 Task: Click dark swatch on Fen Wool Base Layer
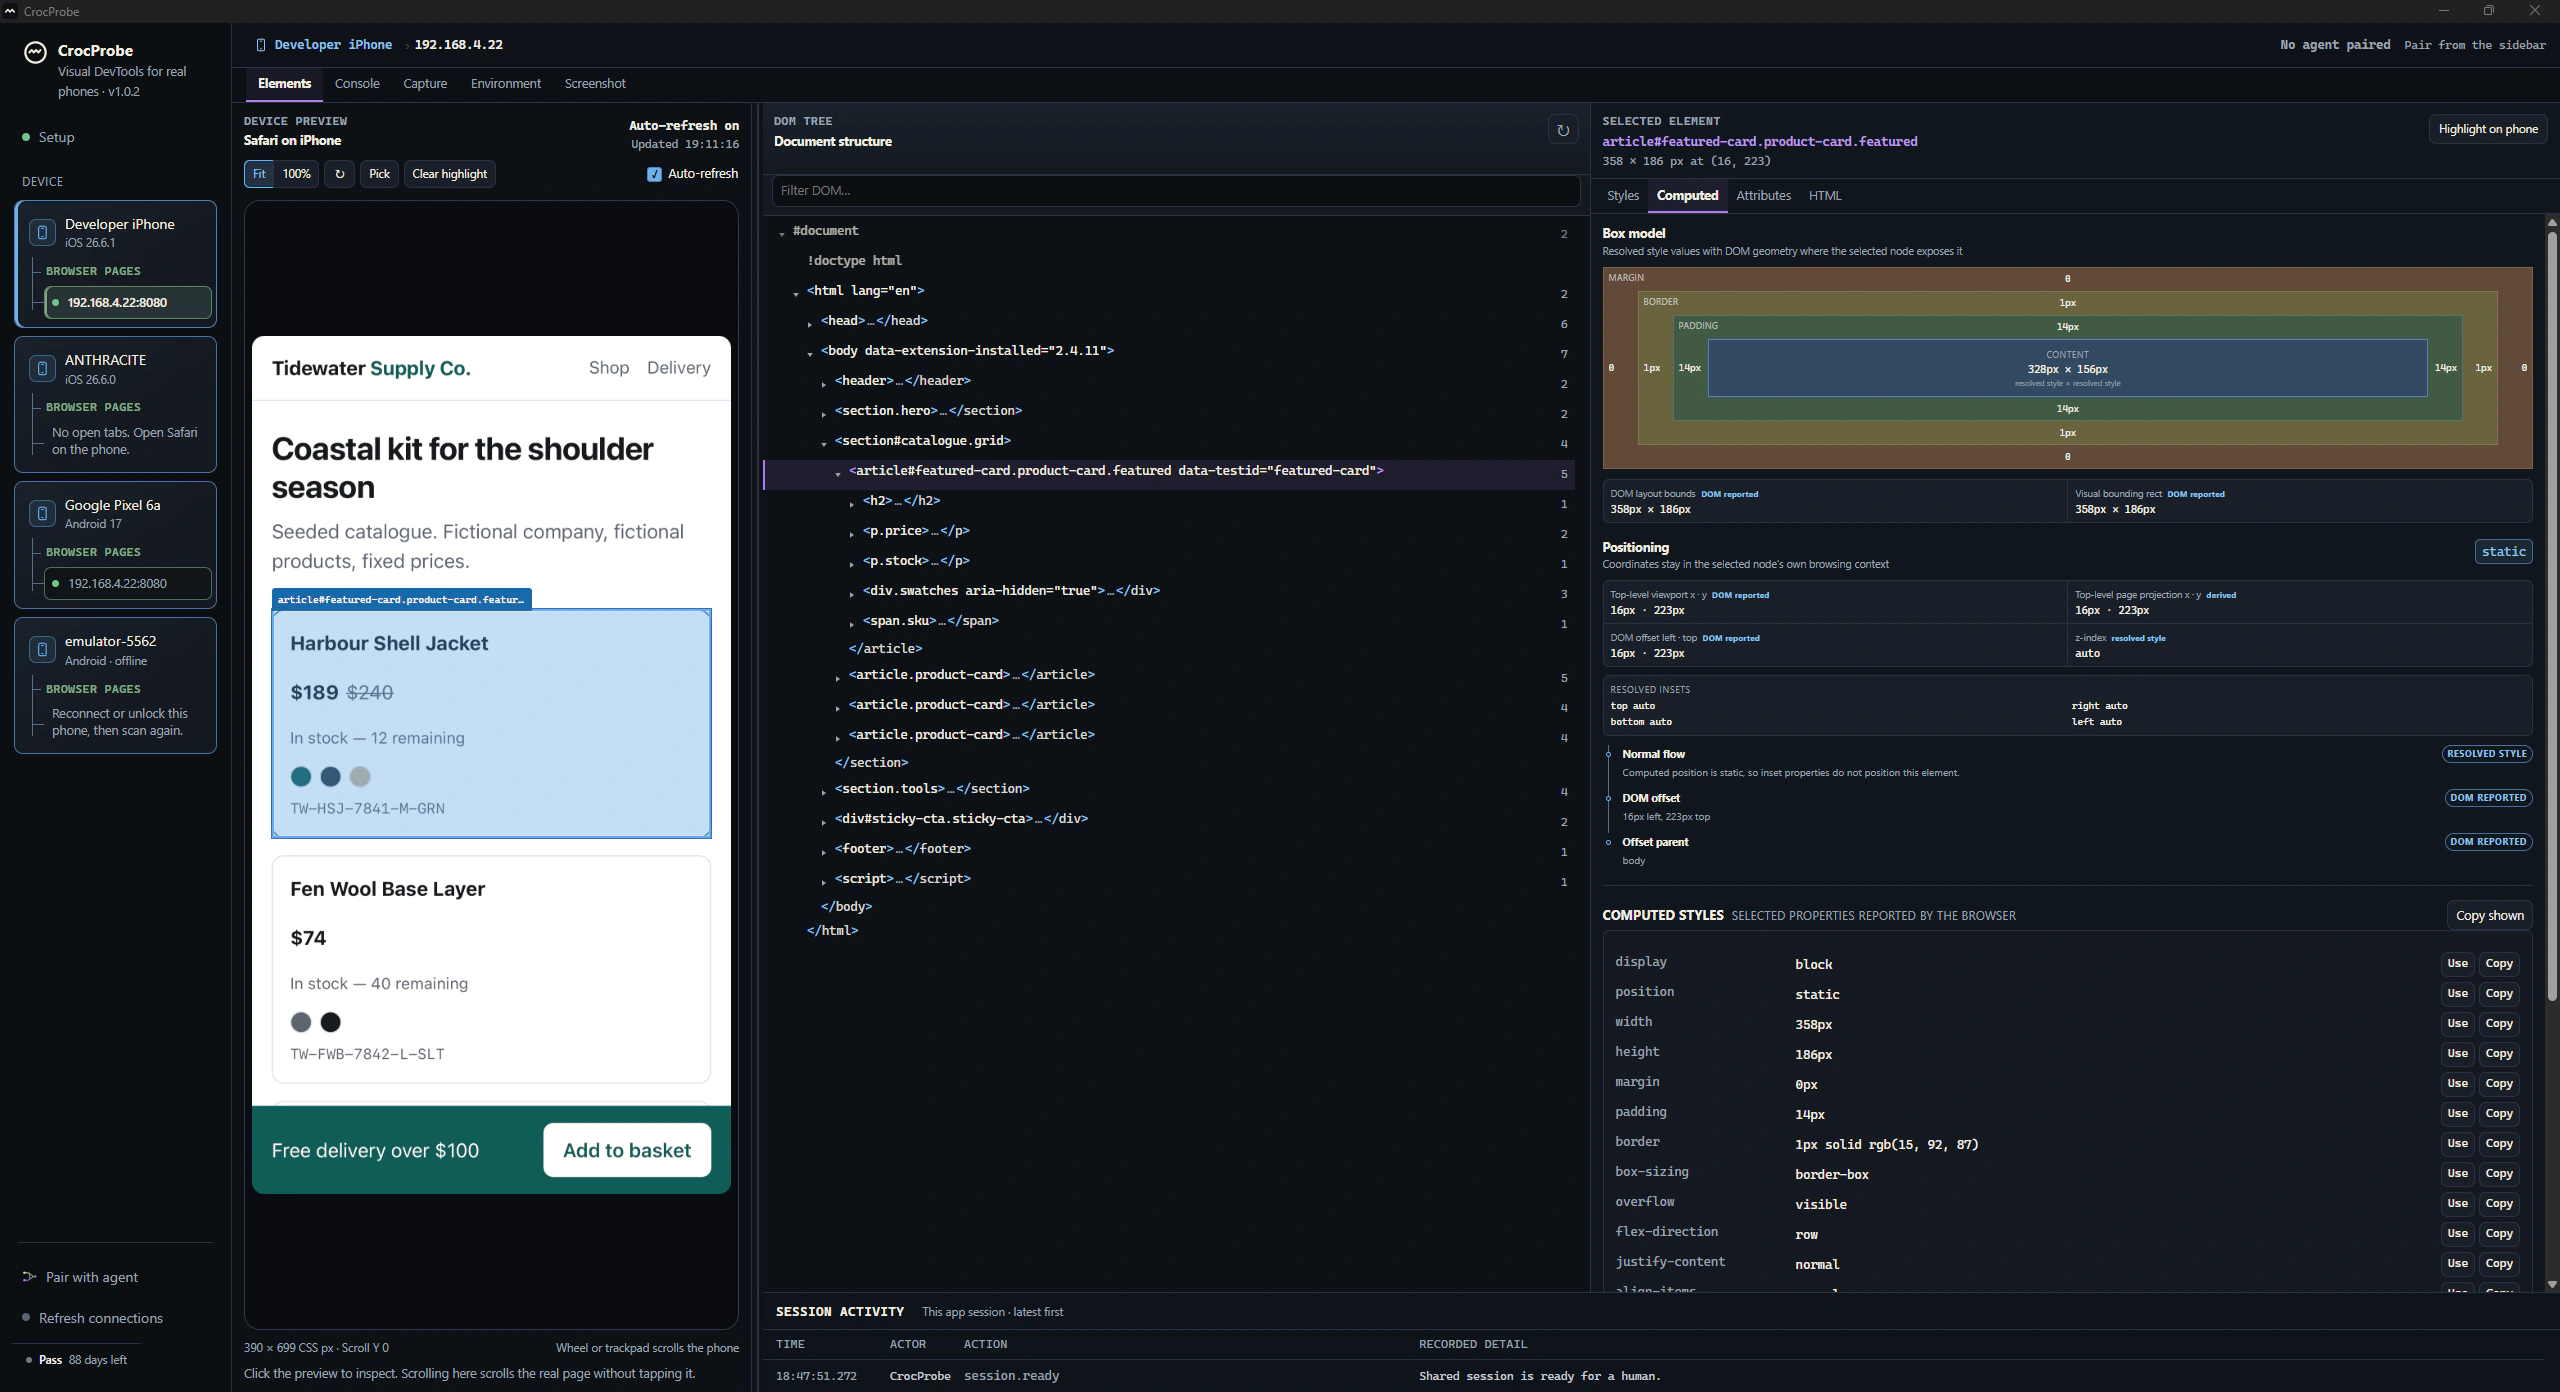coord(331,1022)
